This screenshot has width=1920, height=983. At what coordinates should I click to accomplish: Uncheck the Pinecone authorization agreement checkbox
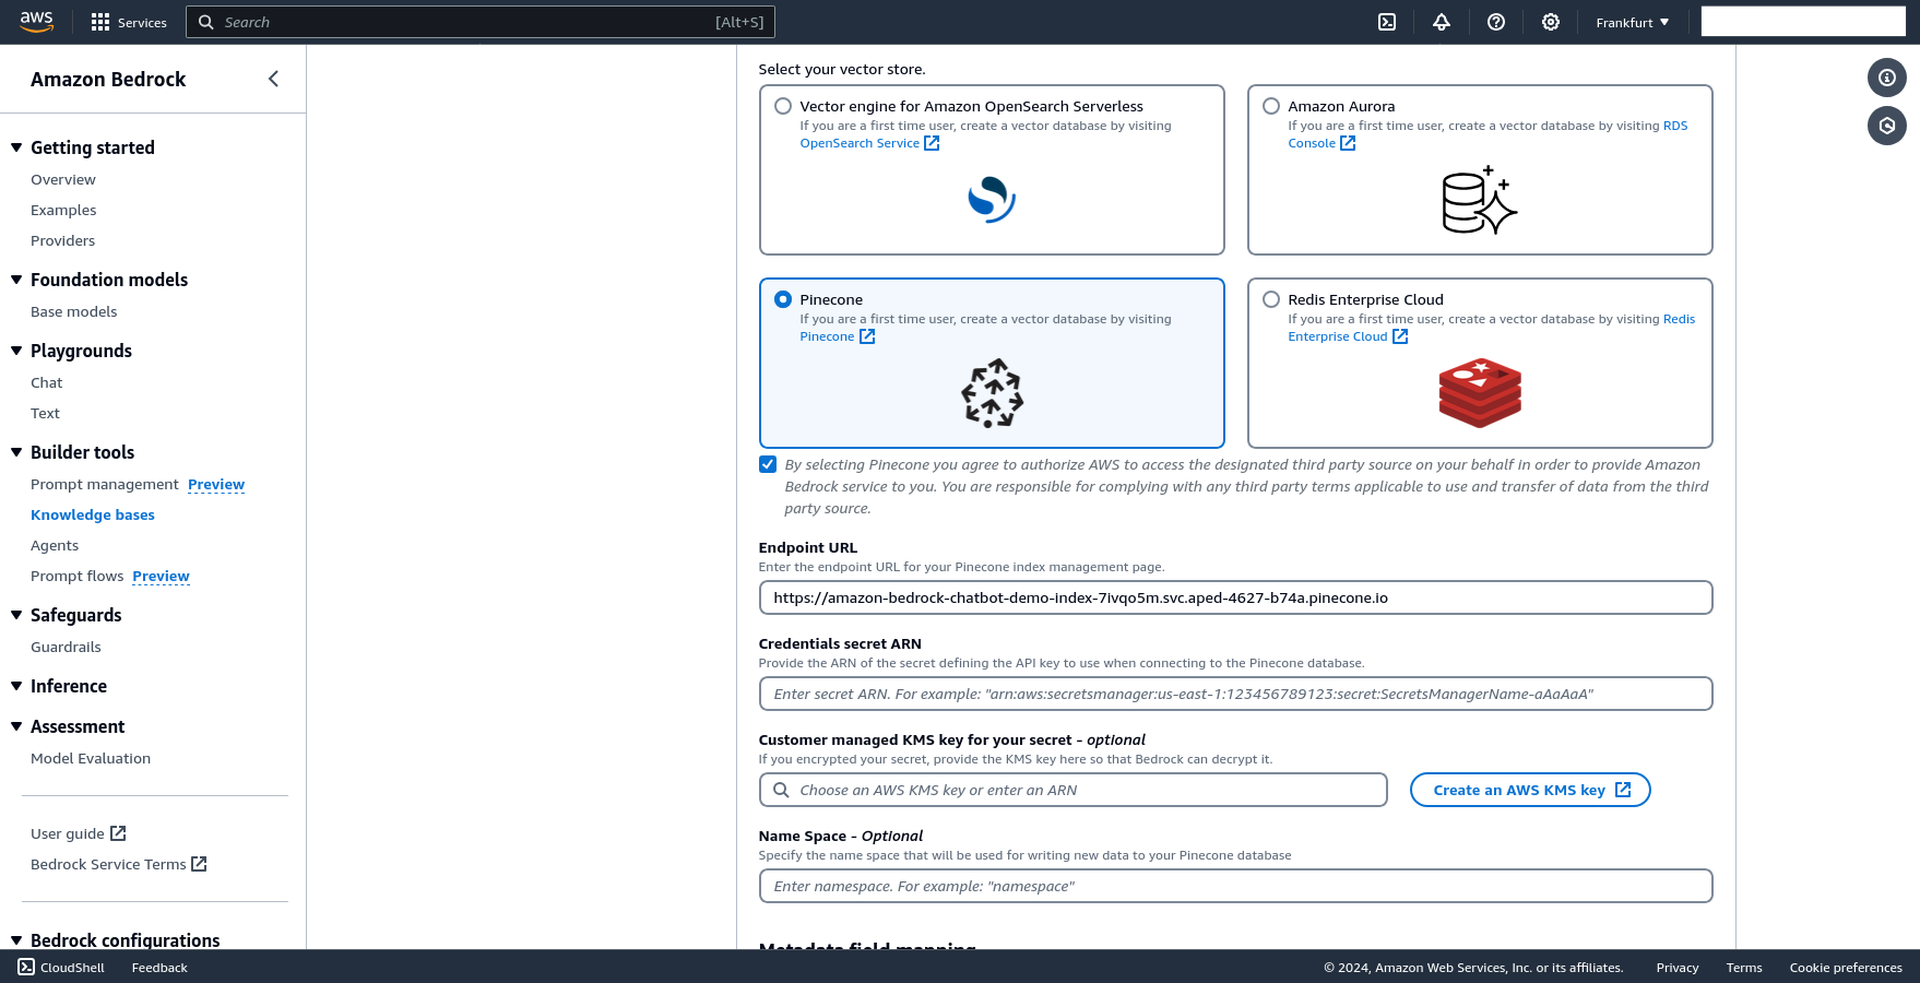pyautogui.click(x=768, y=464)
